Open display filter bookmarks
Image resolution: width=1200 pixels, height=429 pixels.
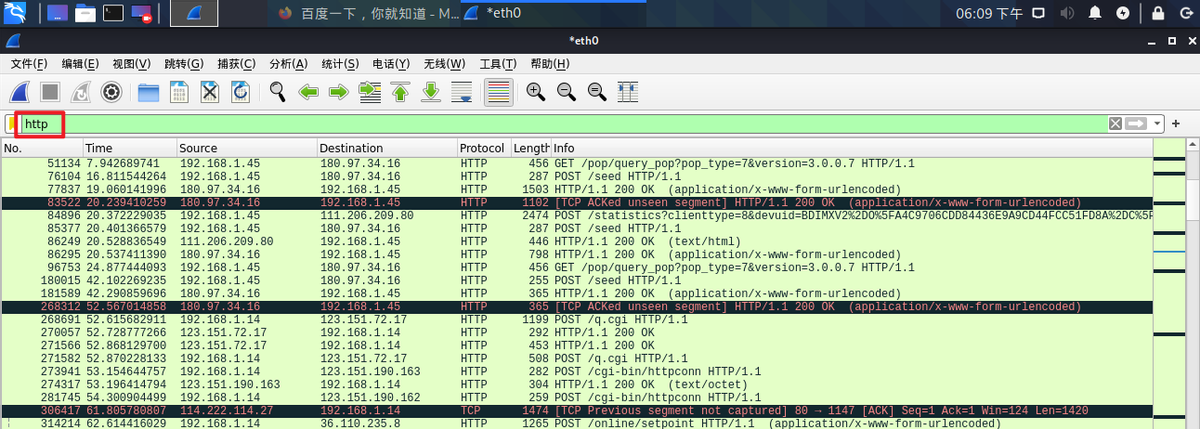[12, 124]
